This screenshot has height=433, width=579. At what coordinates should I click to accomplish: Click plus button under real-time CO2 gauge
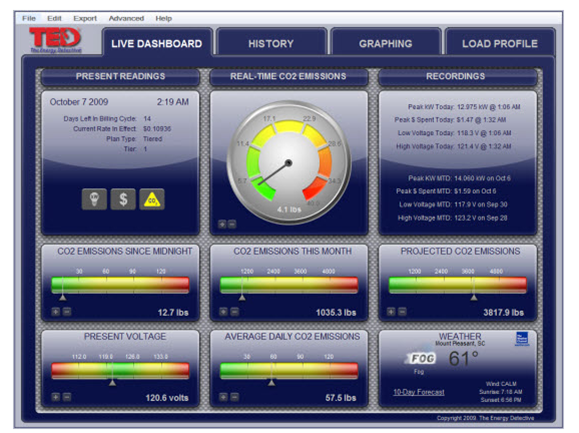(222, 224)
